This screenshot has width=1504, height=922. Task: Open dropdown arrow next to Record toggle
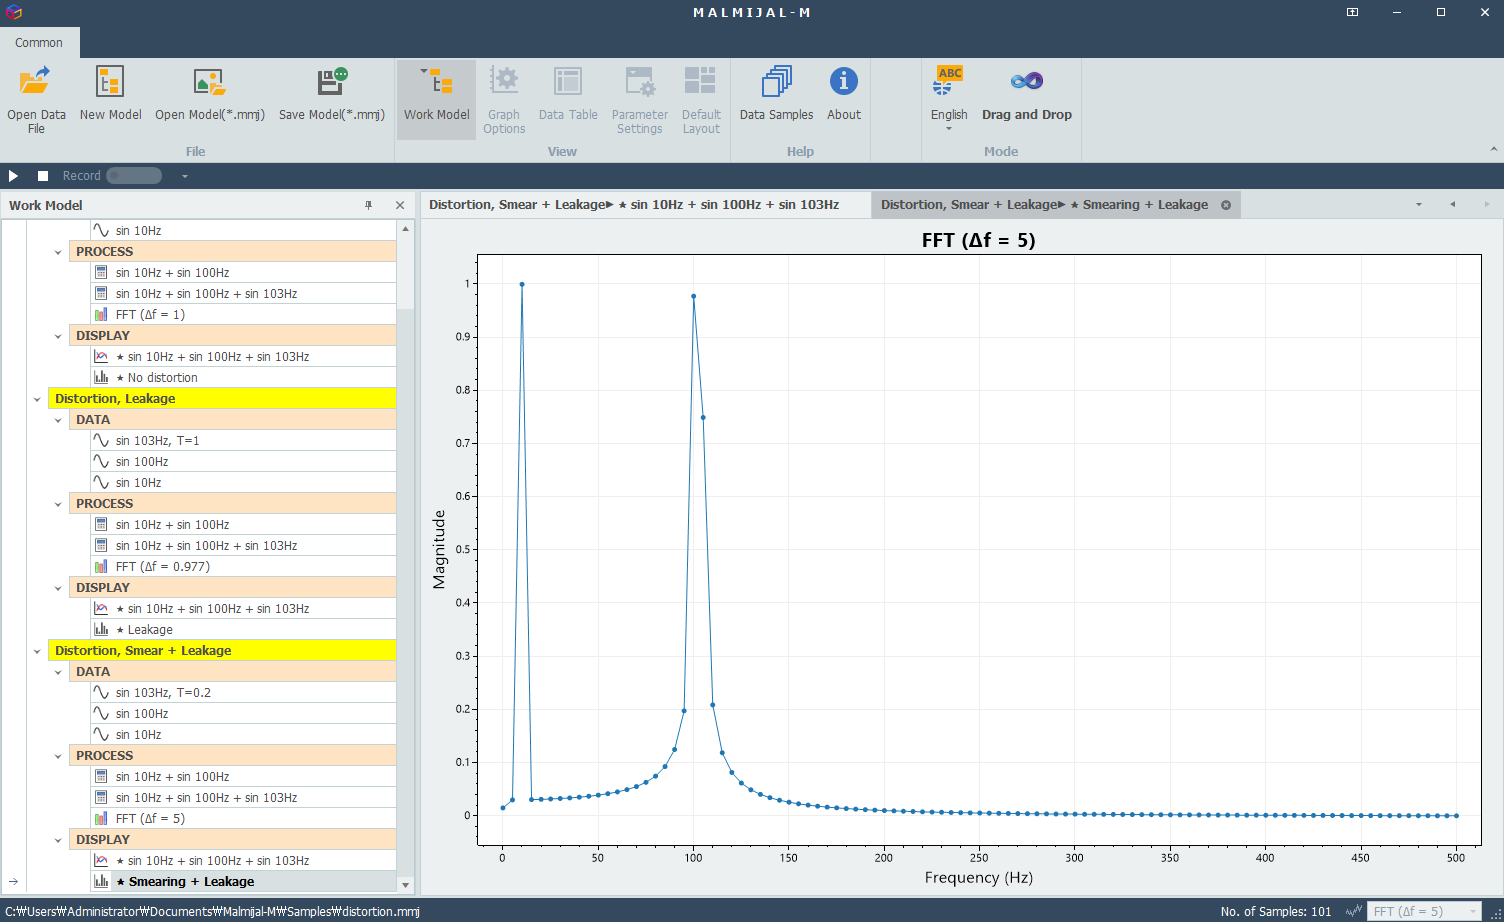coord(185,176)
